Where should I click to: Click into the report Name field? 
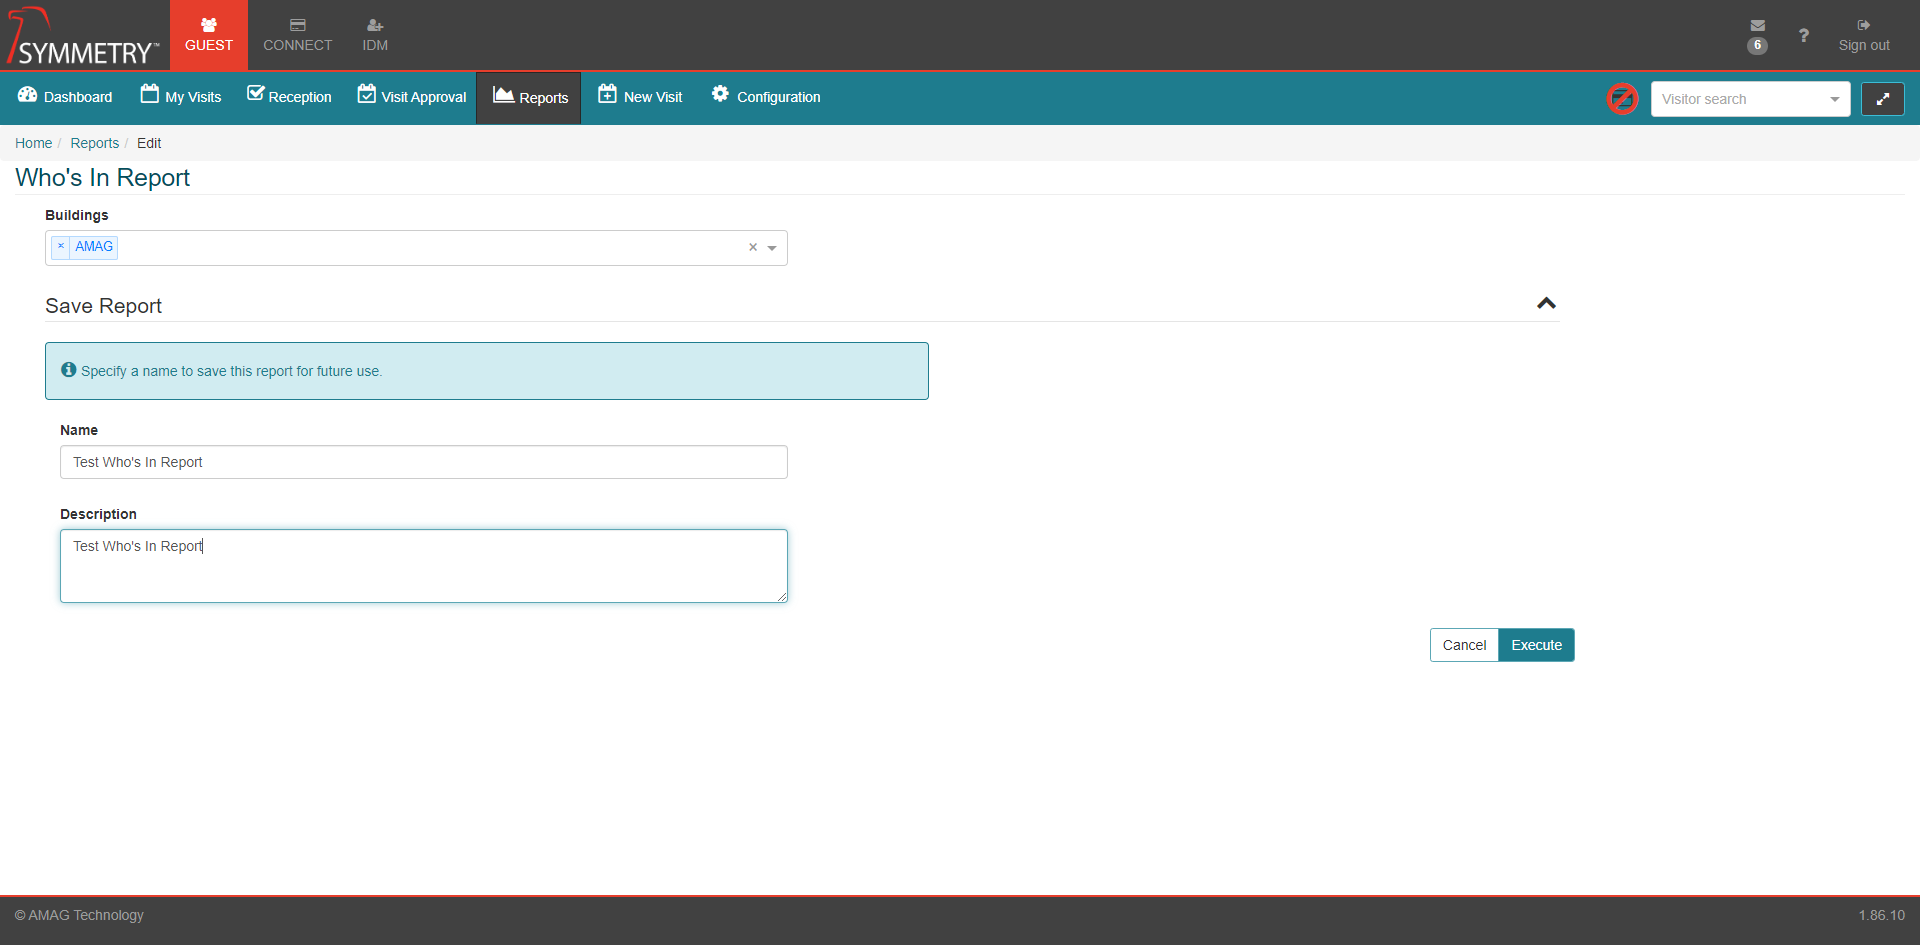click(x=423, y=462)
